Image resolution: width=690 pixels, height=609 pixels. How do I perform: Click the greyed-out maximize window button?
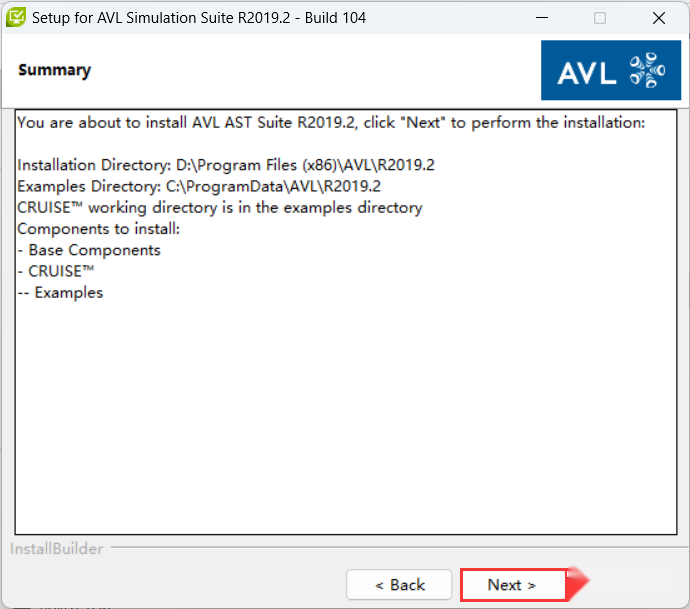[600, 18]
